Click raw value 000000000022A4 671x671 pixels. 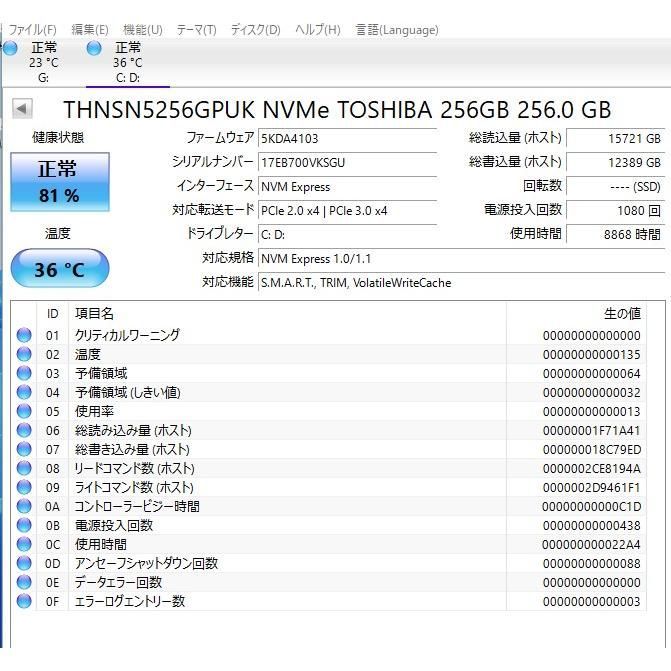coord(591,544)
